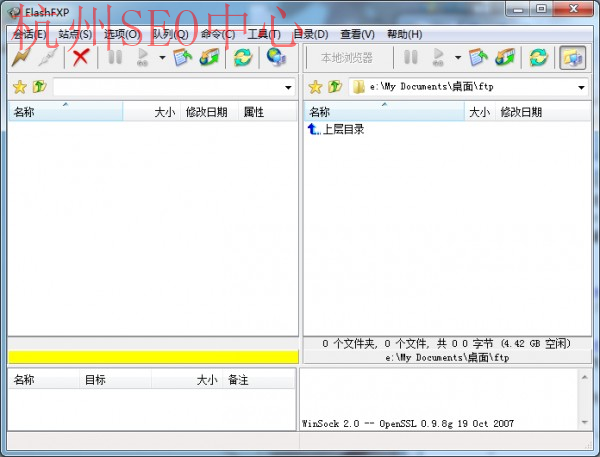Image resolution: width=600 pixels, height=457 pixels.
Task: Click the right pane folder-up icon
Action: pos(335,87)
